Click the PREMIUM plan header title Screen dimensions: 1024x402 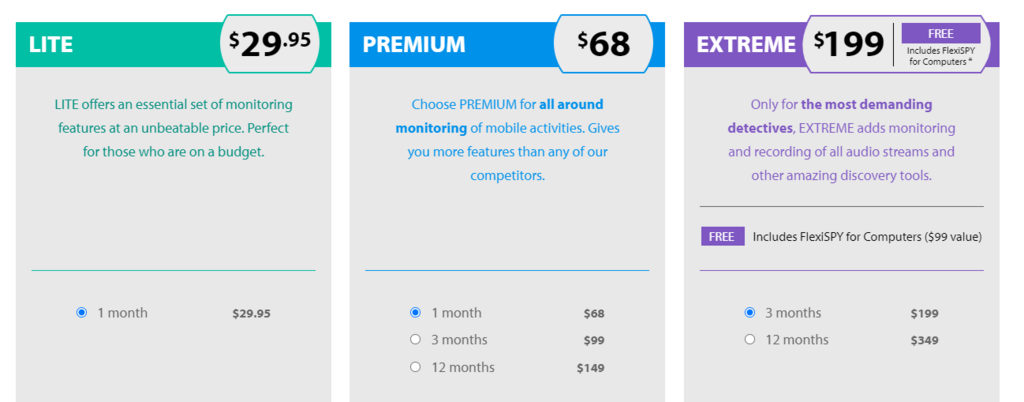point(414,44)
